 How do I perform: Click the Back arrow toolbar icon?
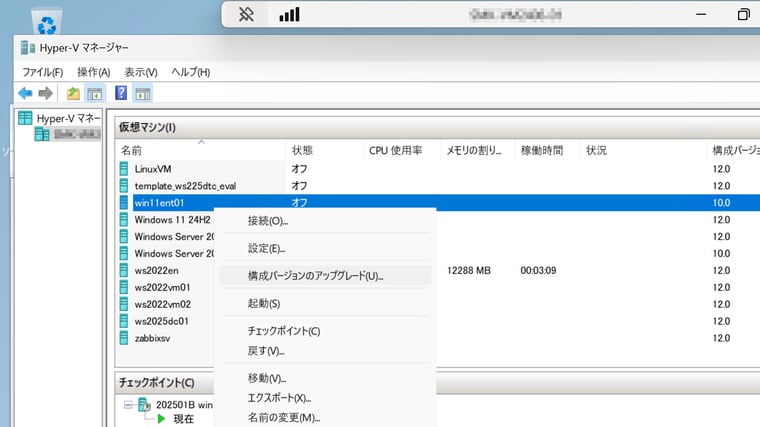[25, 93]
